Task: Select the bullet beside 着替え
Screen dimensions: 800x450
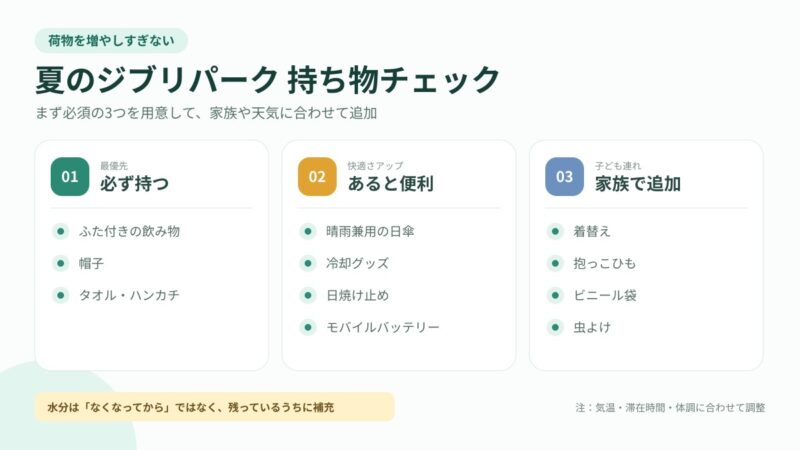Action: [x=555, y=231]
